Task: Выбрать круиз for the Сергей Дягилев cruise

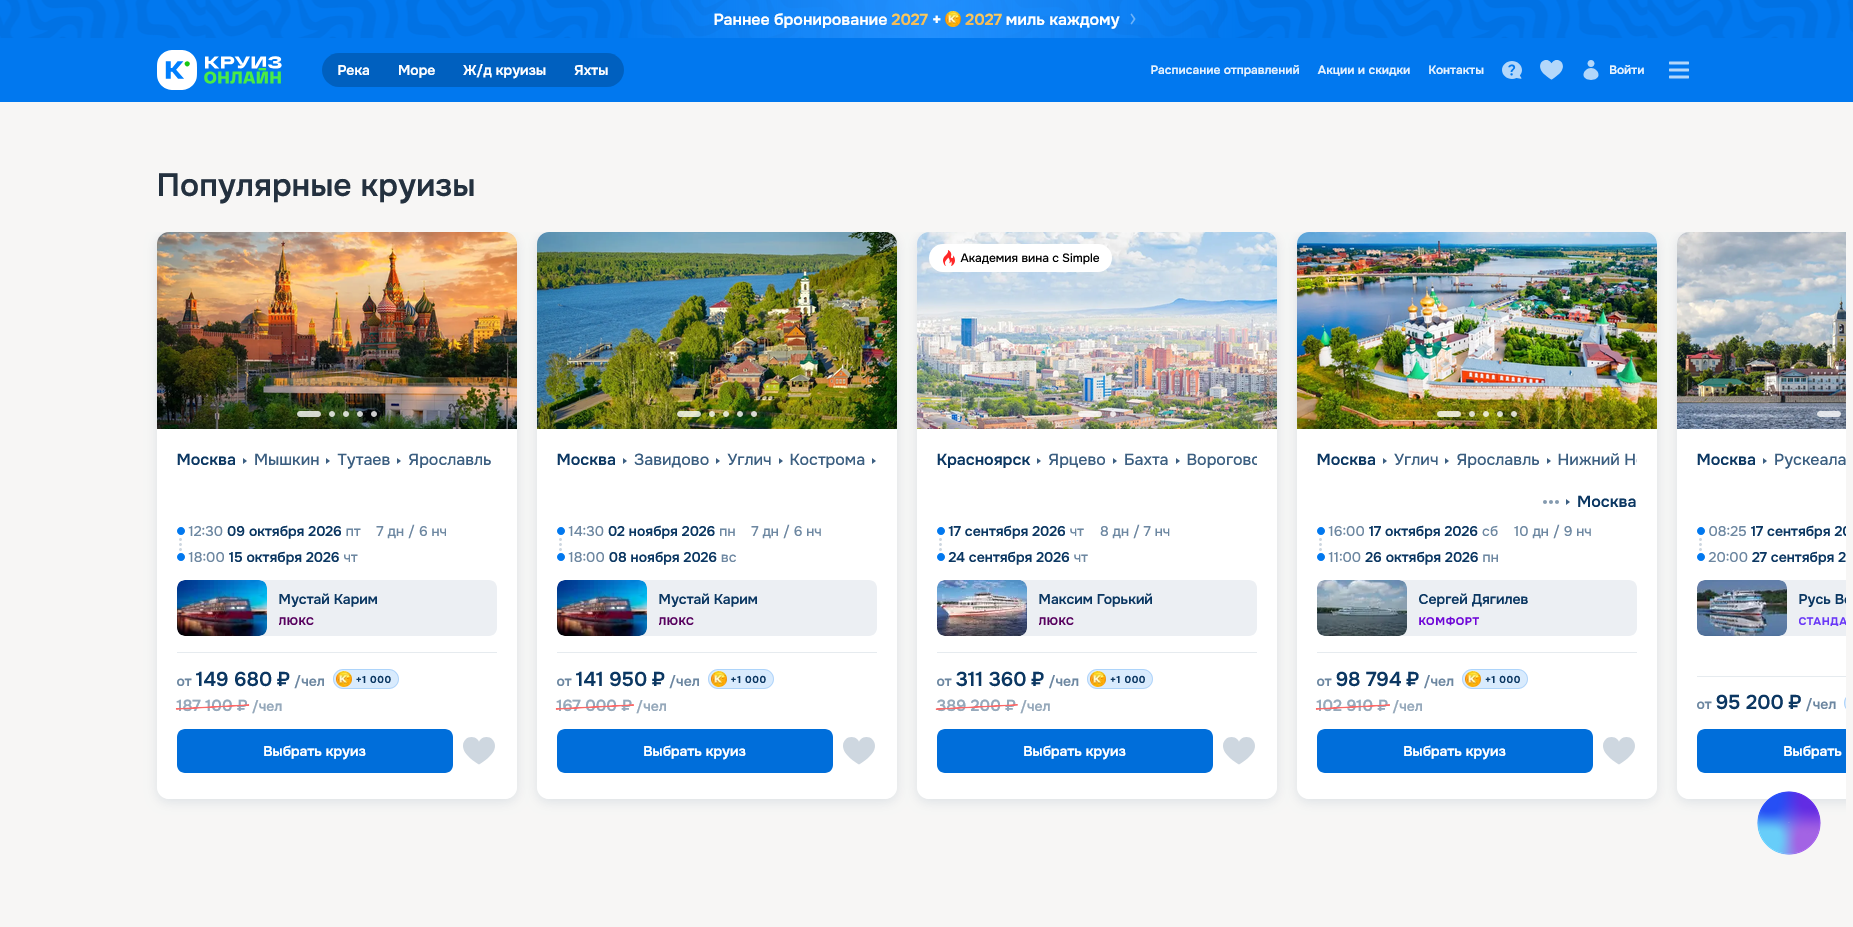Action: coord(1455,751)
